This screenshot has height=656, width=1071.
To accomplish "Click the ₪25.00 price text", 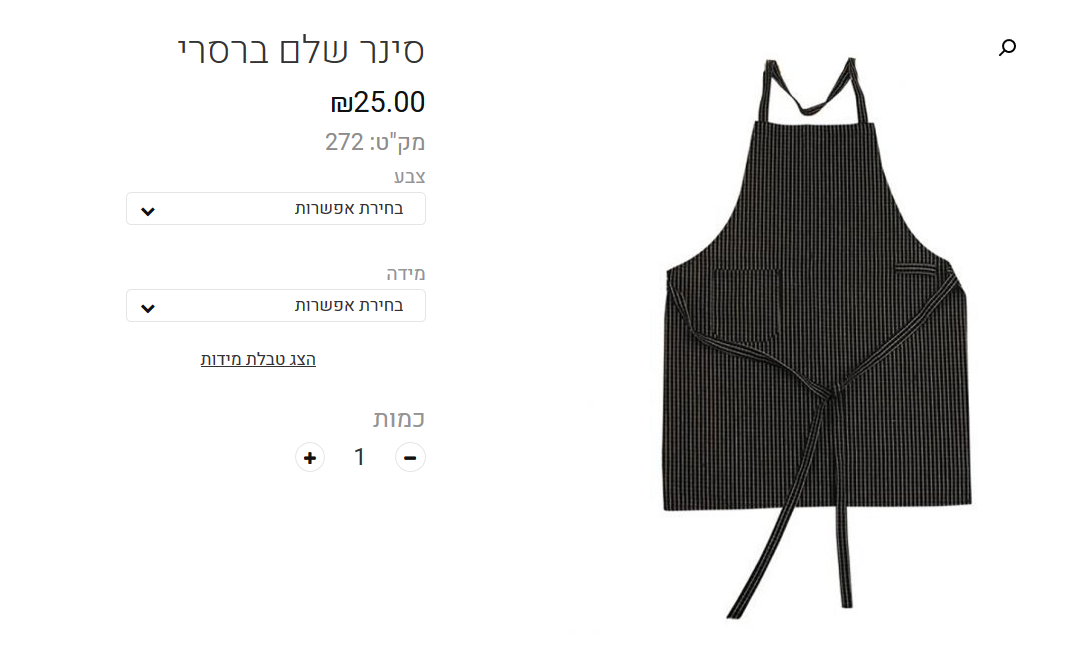I will pos(378,102).
